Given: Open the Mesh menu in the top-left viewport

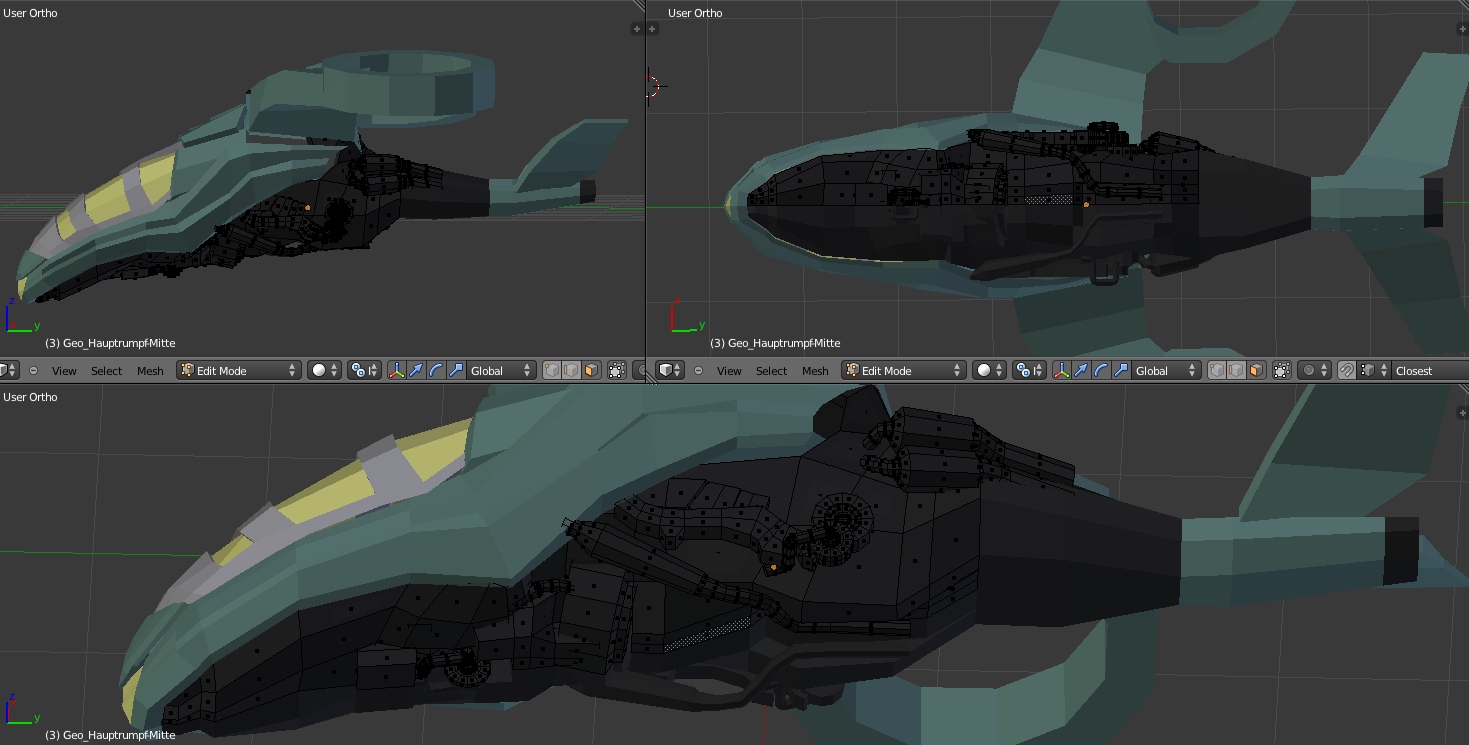Looking at the screenshot, I should click(x=150, y=371).
